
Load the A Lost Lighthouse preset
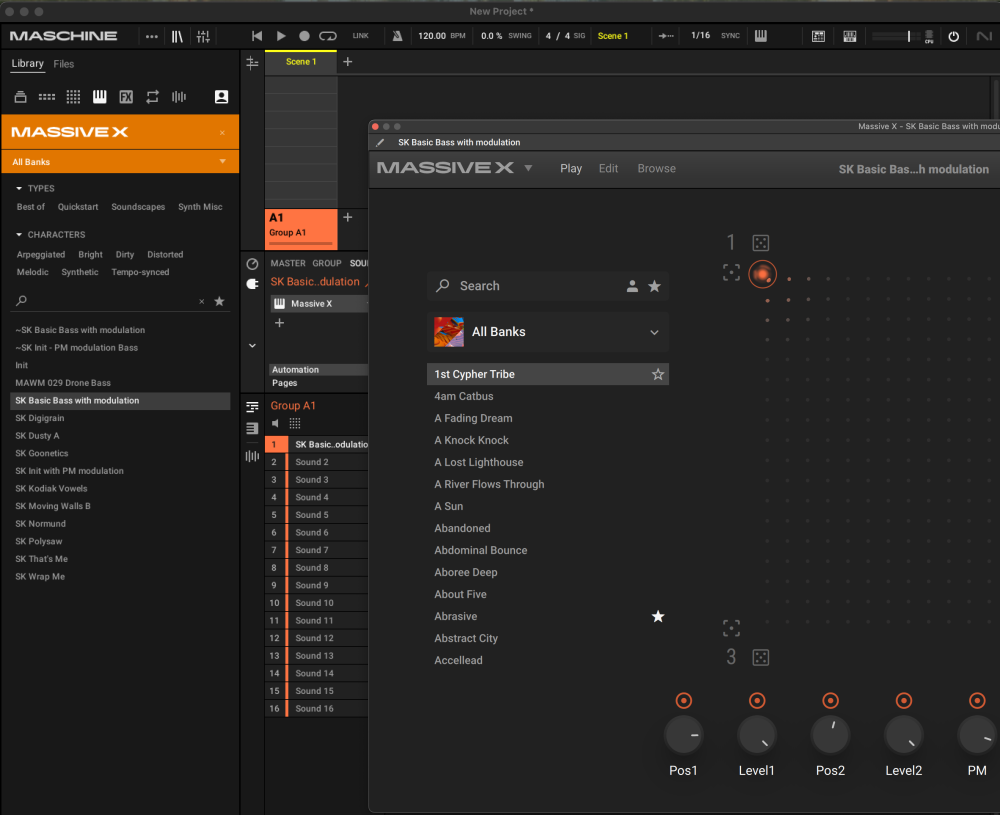coord(479,462)
